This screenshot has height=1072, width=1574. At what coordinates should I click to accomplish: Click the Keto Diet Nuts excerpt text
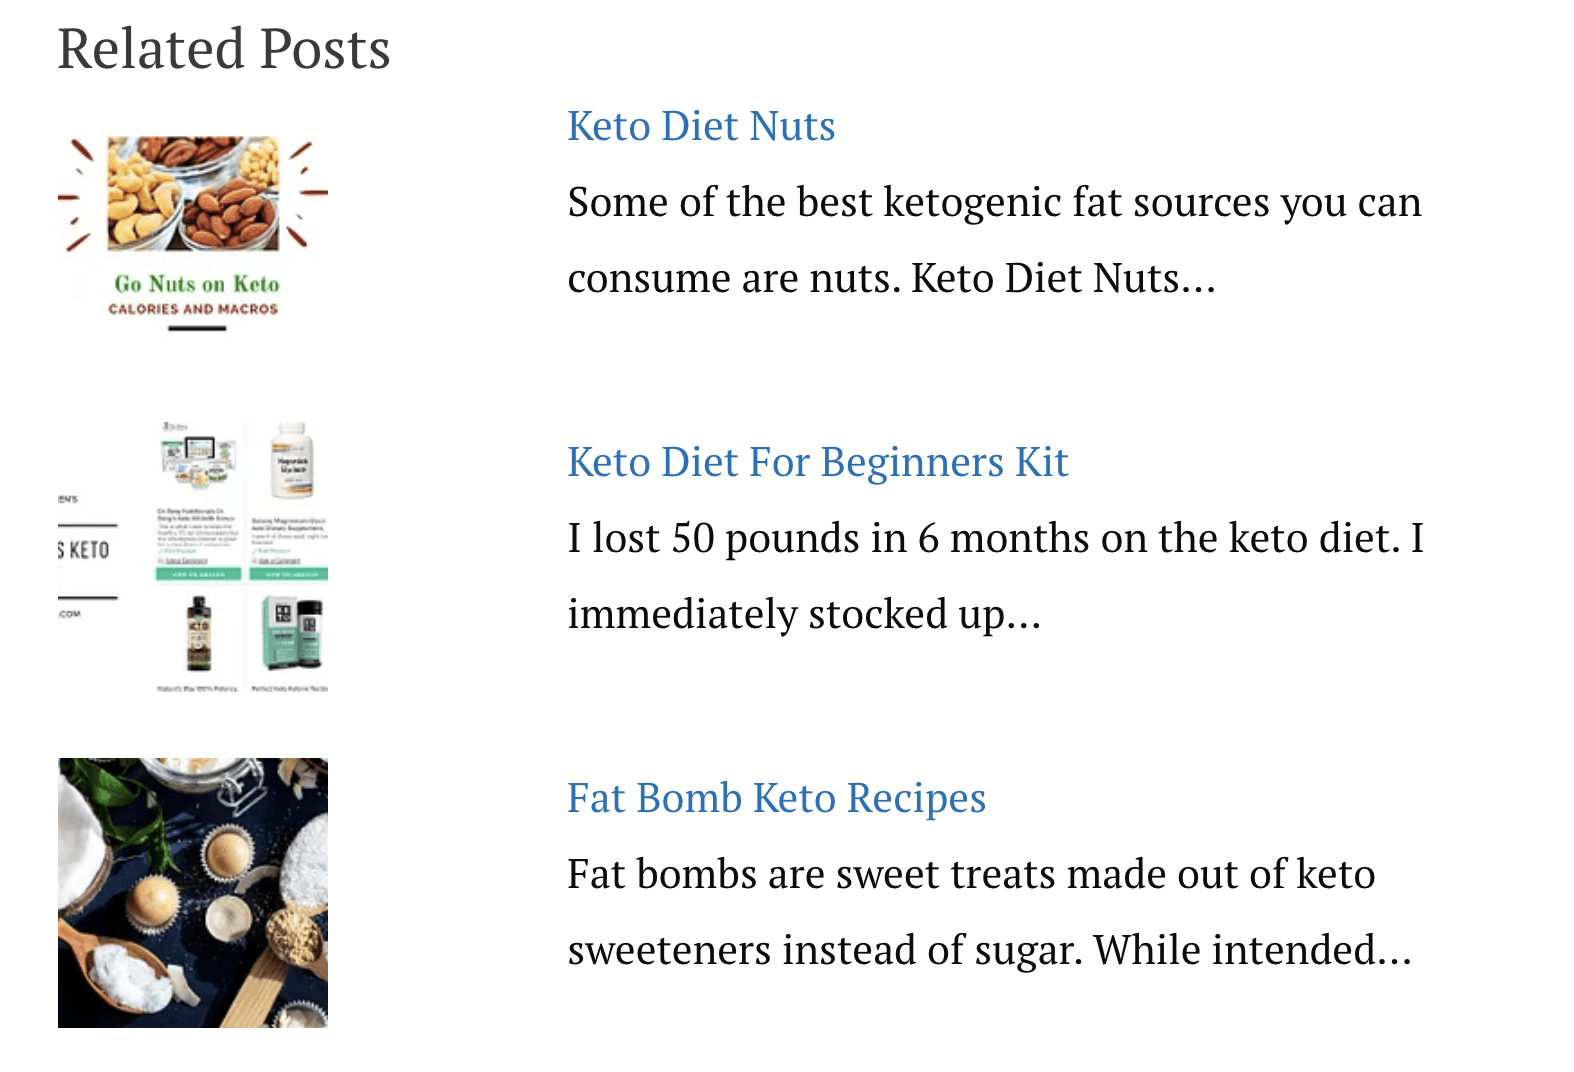(994, 240)
